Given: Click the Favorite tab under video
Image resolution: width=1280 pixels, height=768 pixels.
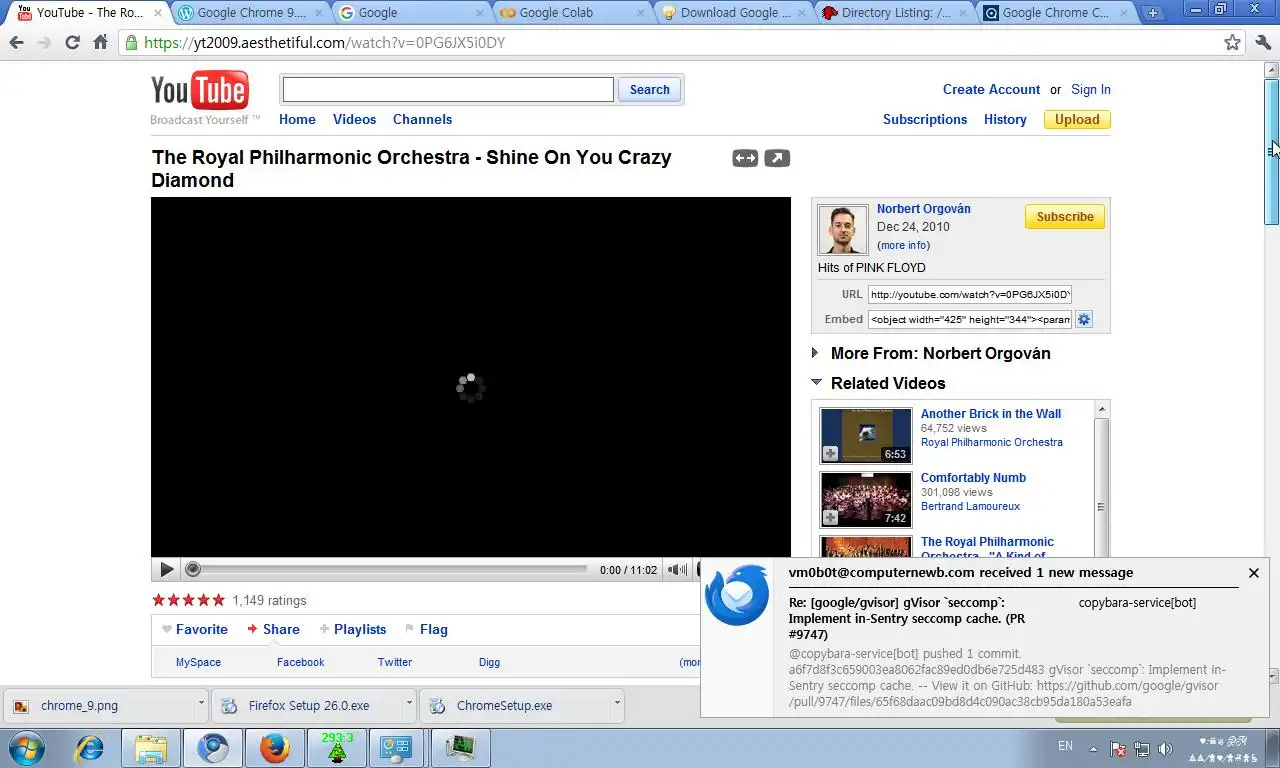Looking at the screenshot, I should point(195,629).
